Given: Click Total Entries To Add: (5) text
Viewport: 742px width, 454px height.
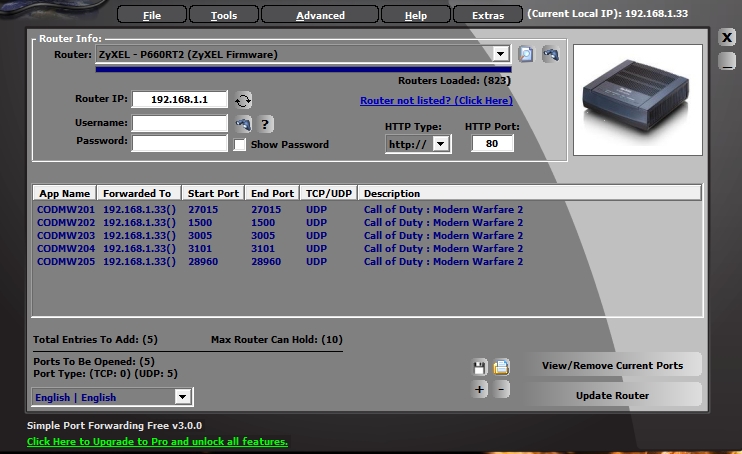Looking at the screenshot, I should [x=95, y=339].
